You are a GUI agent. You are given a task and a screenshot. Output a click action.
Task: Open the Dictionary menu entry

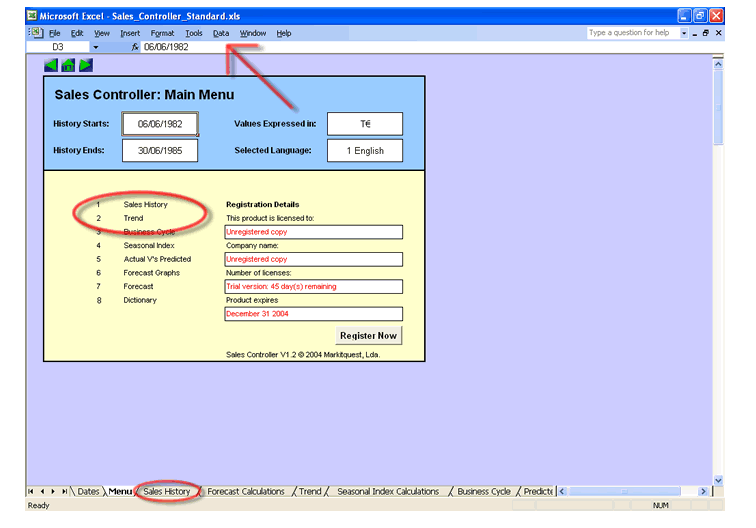[140, 300]
